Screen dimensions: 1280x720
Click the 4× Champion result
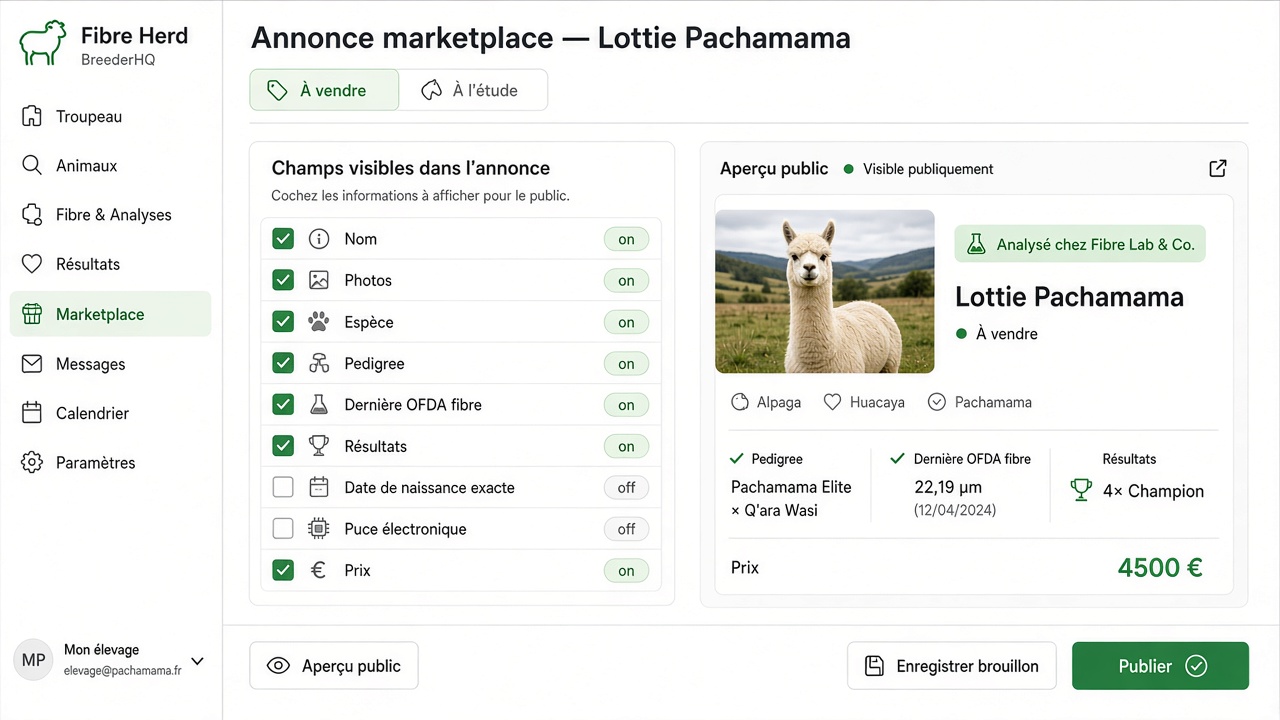coord(1137,491)
